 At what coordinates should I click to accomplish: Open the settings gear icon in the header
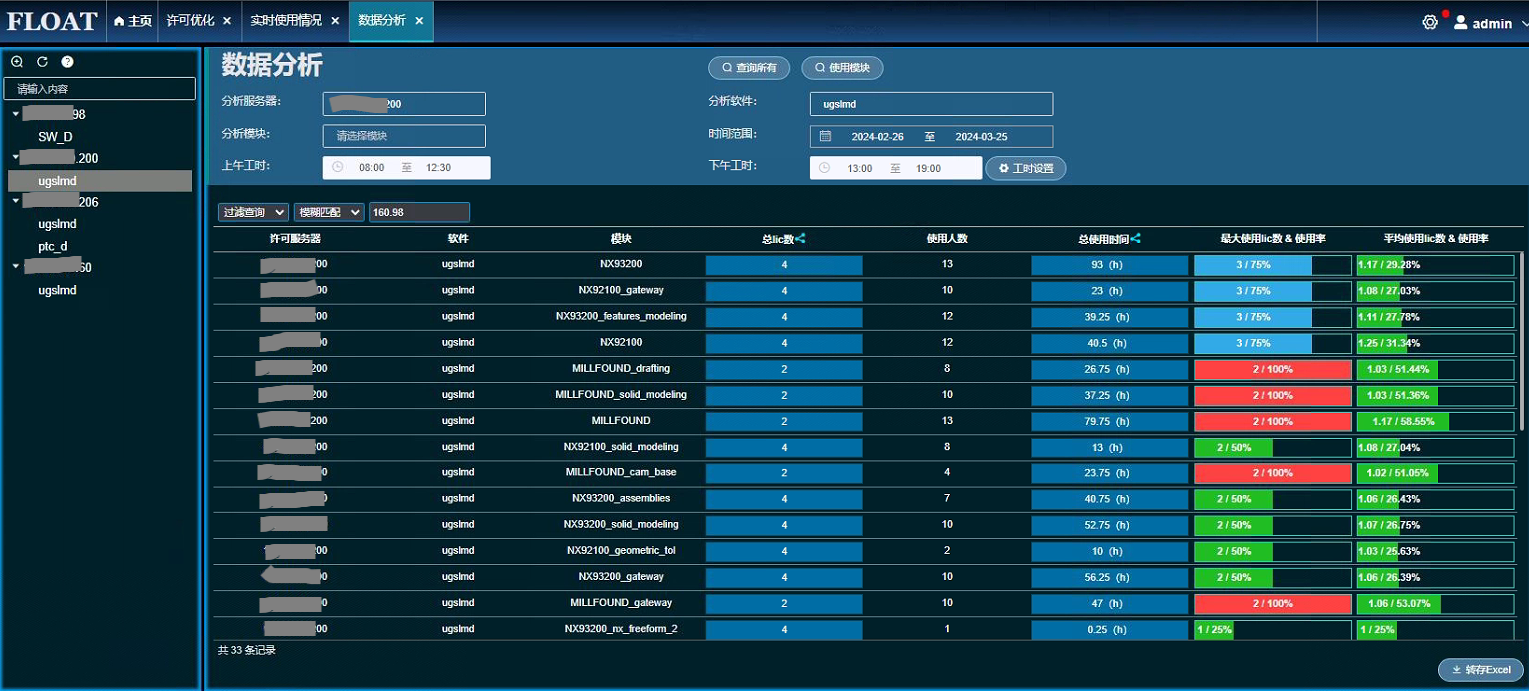pos(1430,22)
